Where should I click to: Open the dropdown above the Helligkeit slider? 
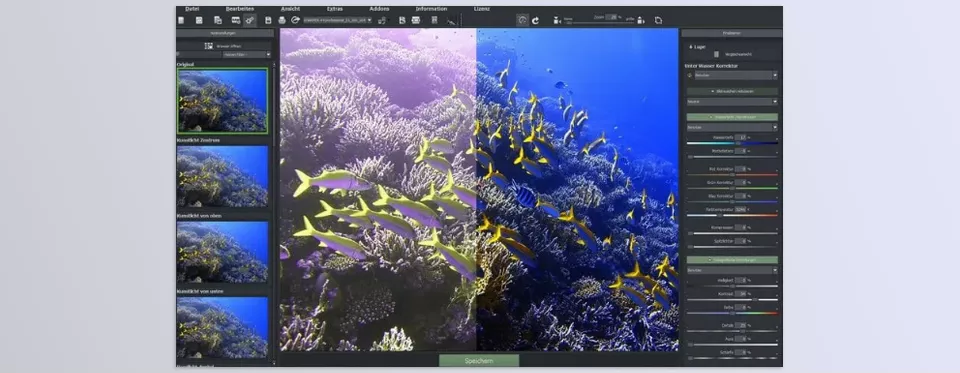[732, 270]
